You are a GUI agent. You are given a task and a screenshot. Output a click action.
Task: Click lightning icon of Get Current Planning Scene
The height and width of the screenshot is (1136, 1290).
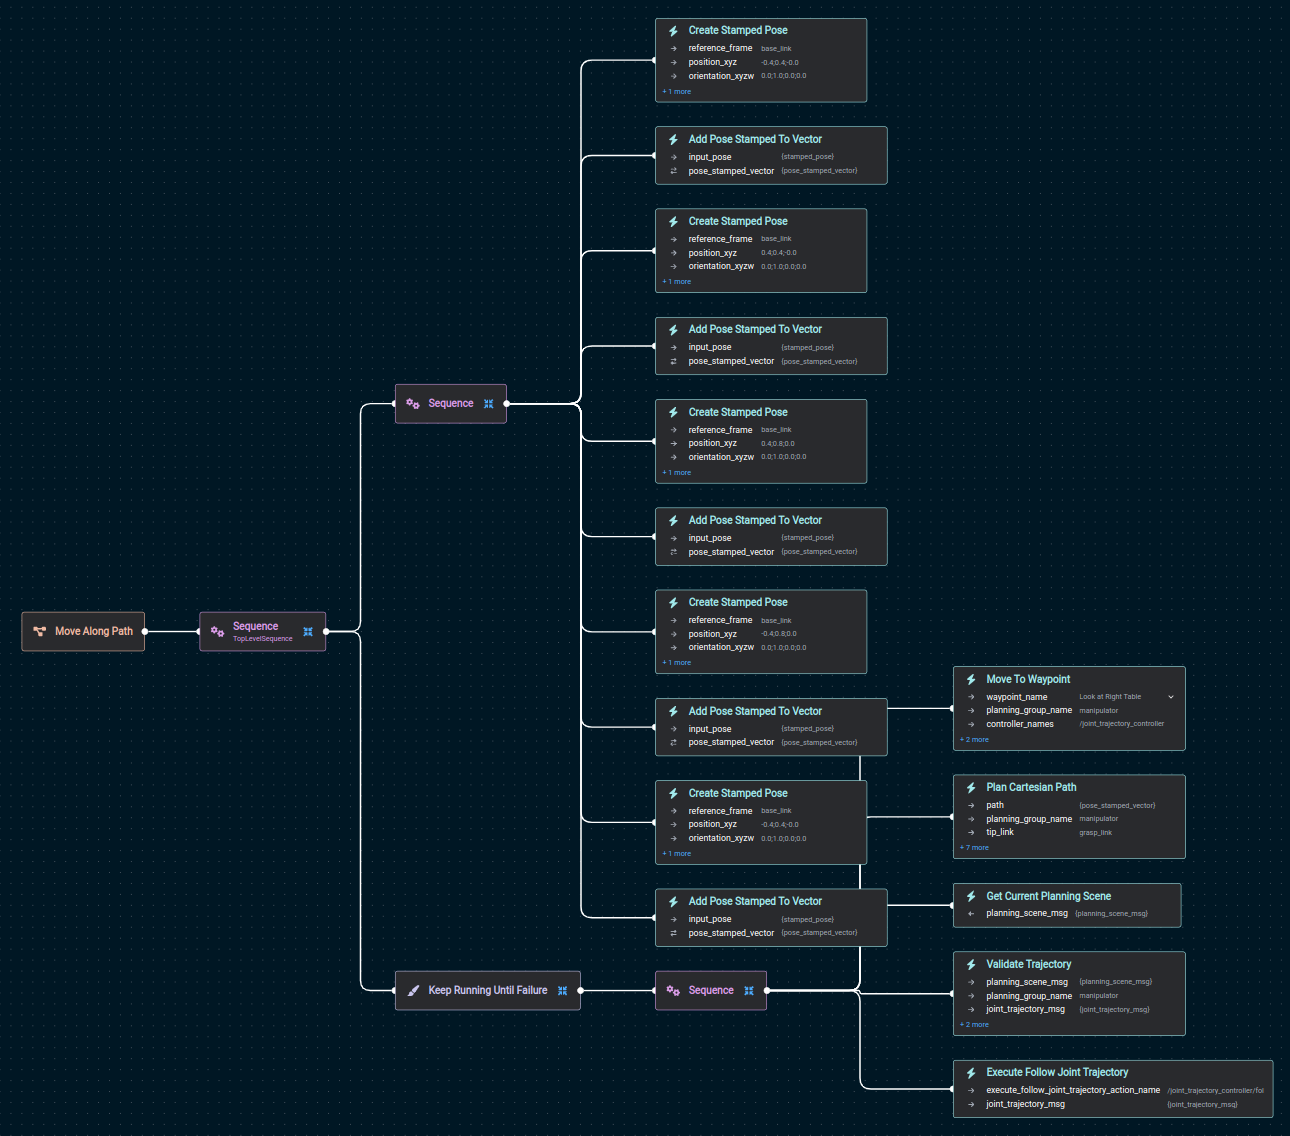tap(971, 896)
